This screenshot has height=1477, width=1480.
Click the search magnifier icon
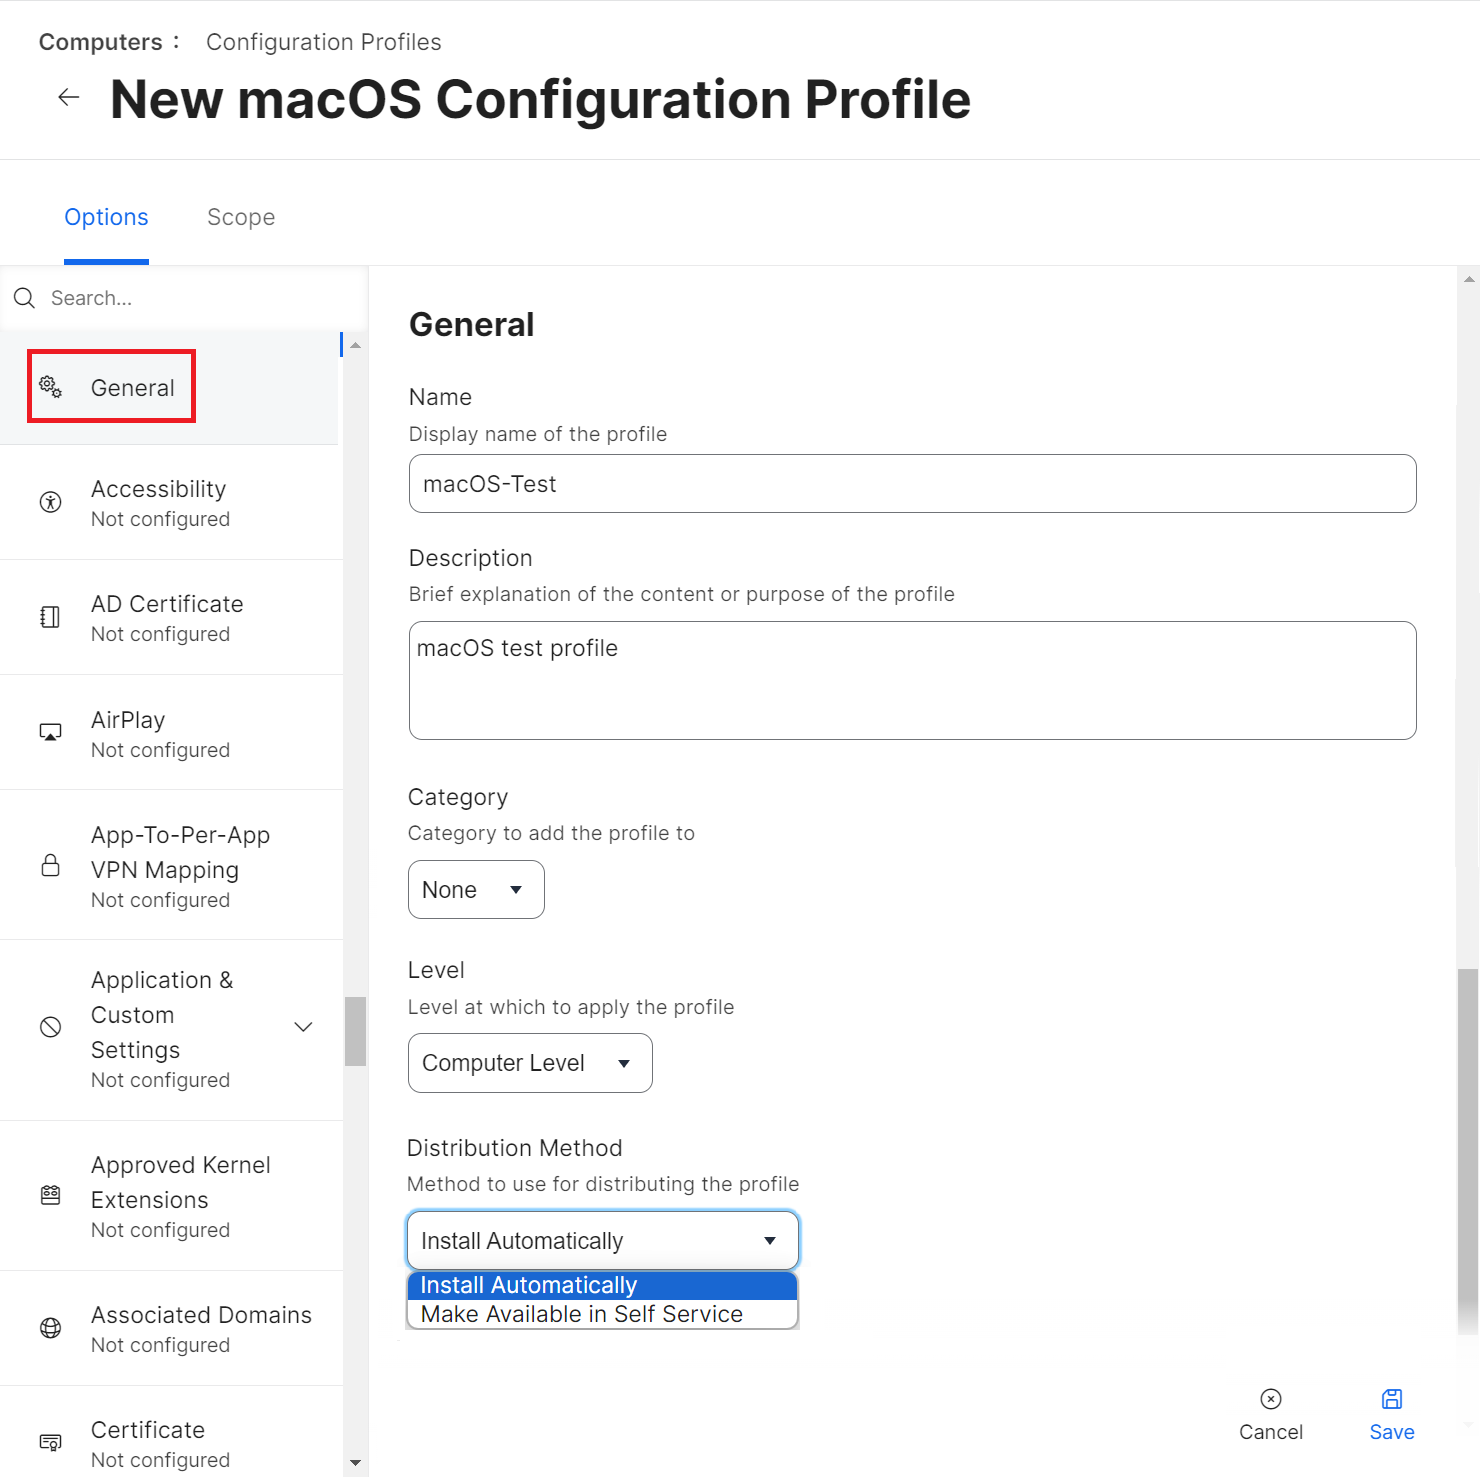tap(25, 298)
